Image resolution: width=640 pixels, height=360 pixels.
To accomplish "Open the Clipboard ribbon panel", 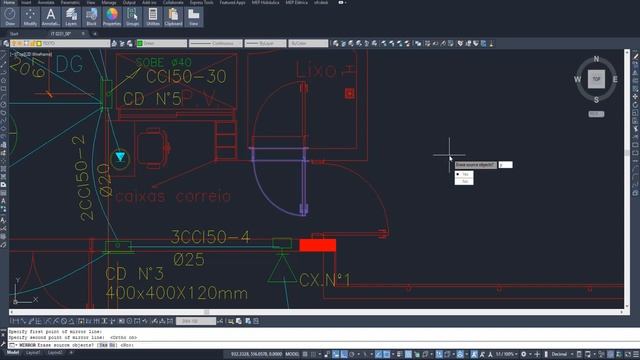I will click(173, 17).
